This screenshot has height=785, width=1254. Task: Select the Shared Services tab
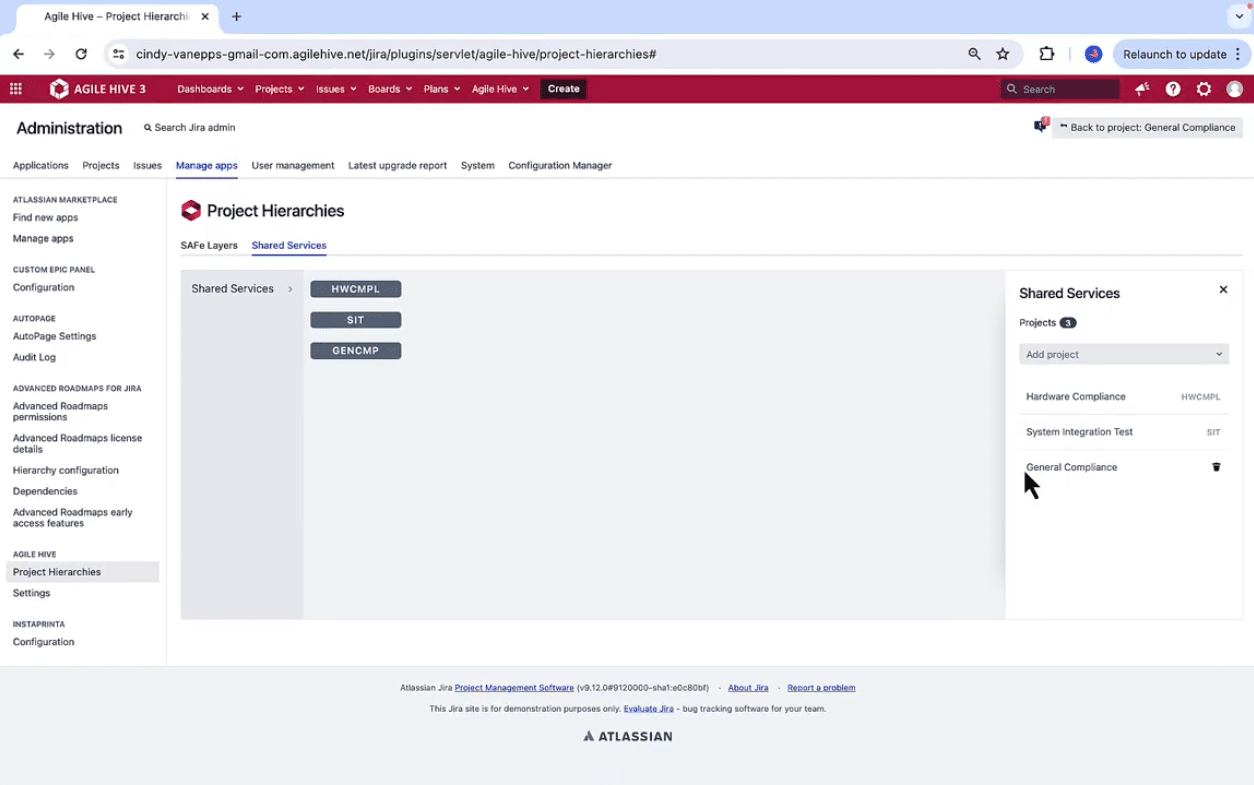click(x=289, y=245)
